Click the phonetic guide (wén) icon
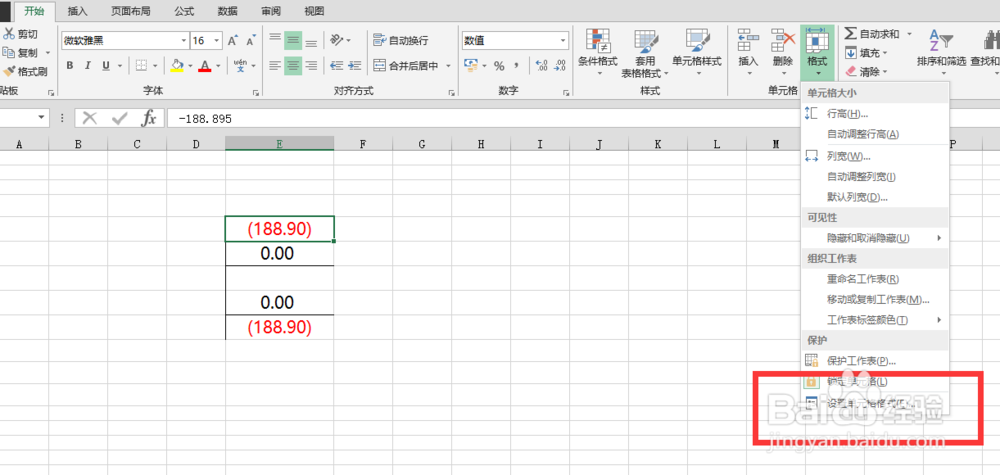This screenshot has height=475, width=1000. coord(240,65)
